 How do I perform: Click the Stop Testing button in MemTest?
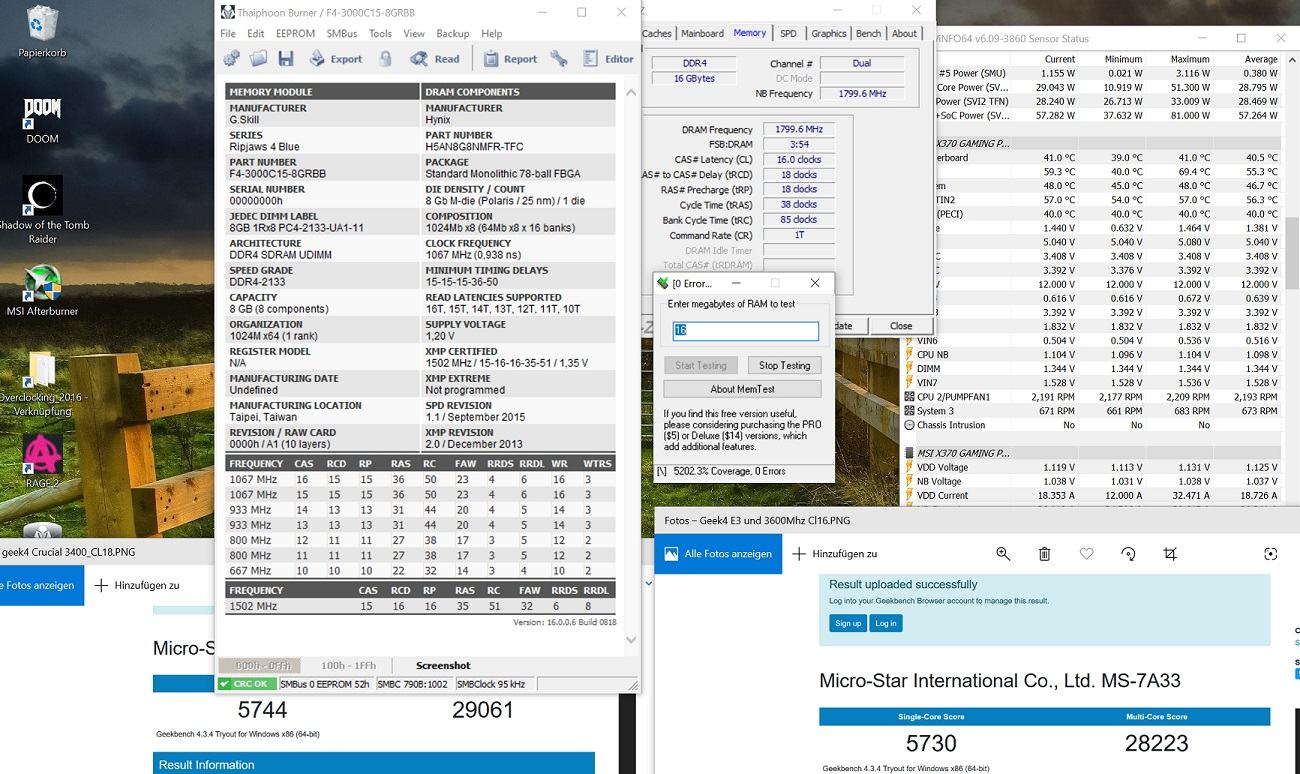784,365
